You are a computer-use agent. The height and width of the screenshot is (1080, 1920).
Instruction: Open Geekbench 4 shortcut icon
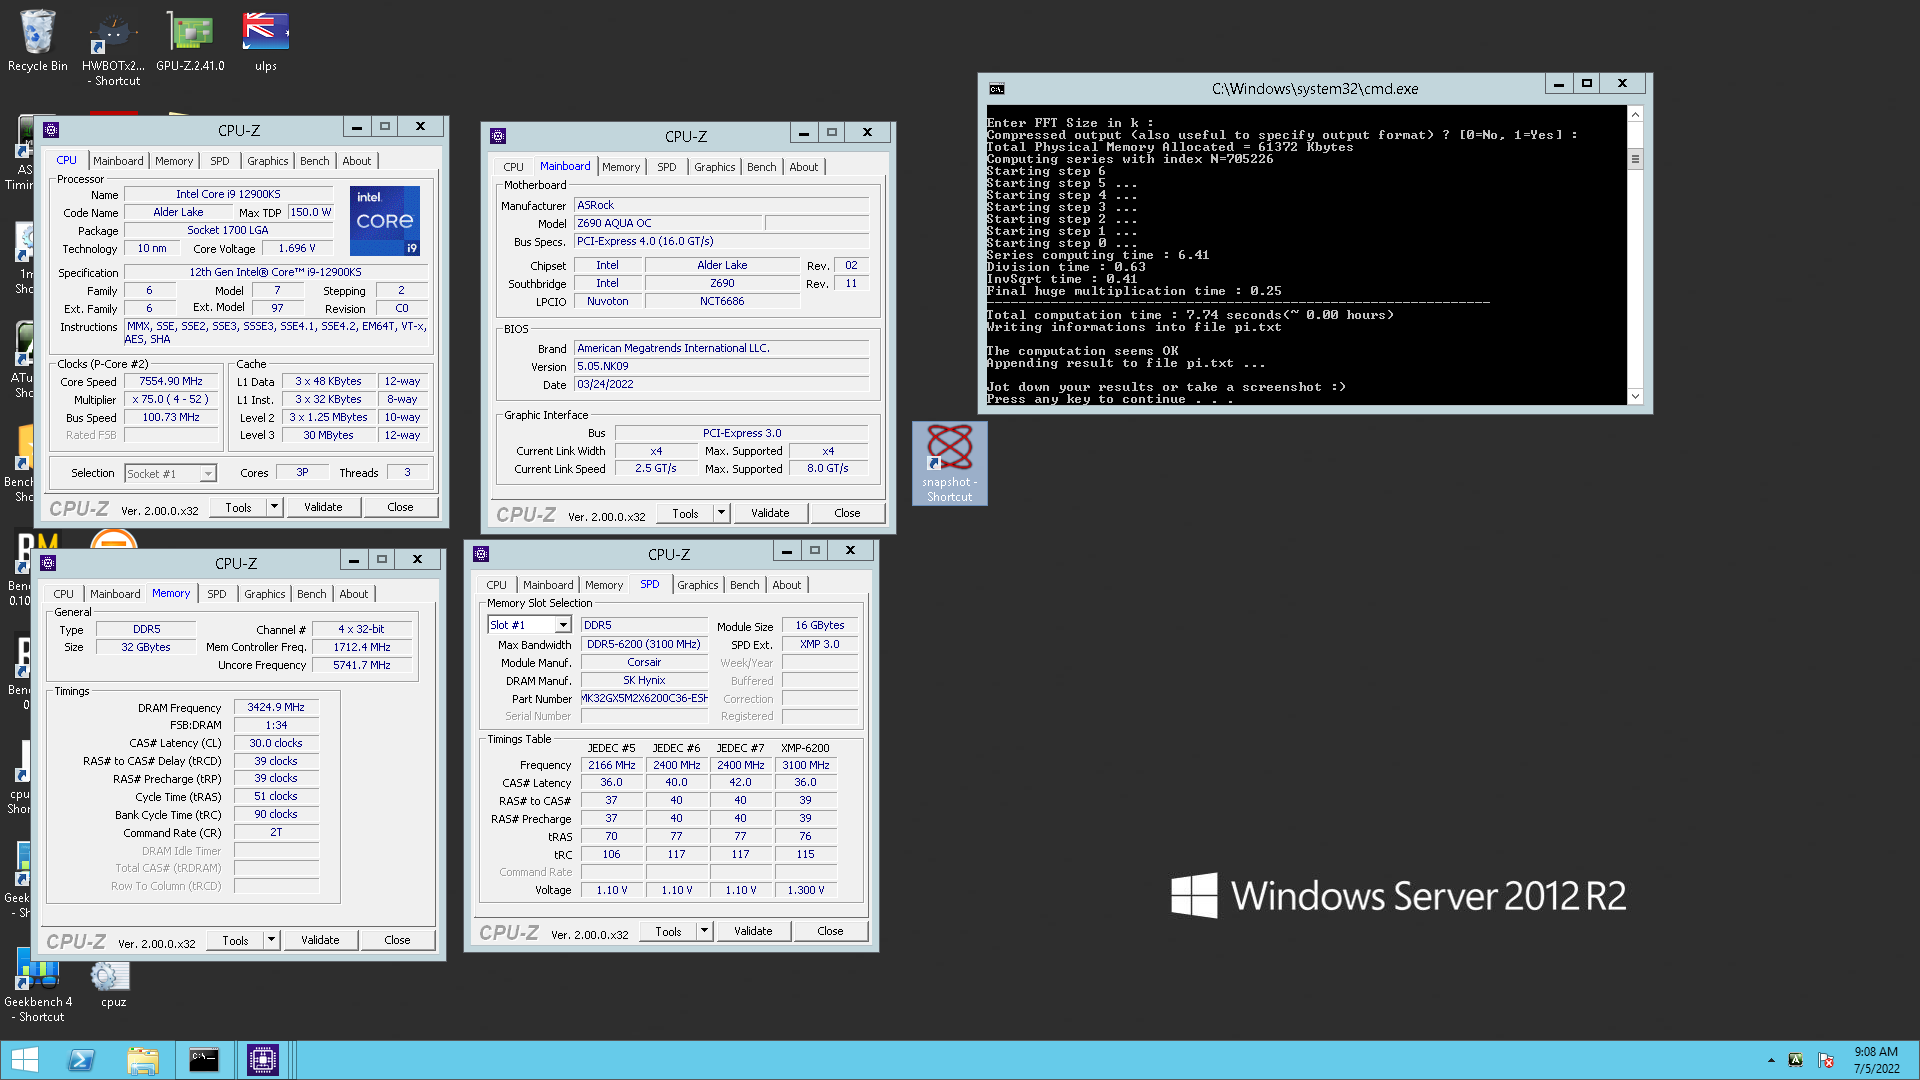pos(38,985)
